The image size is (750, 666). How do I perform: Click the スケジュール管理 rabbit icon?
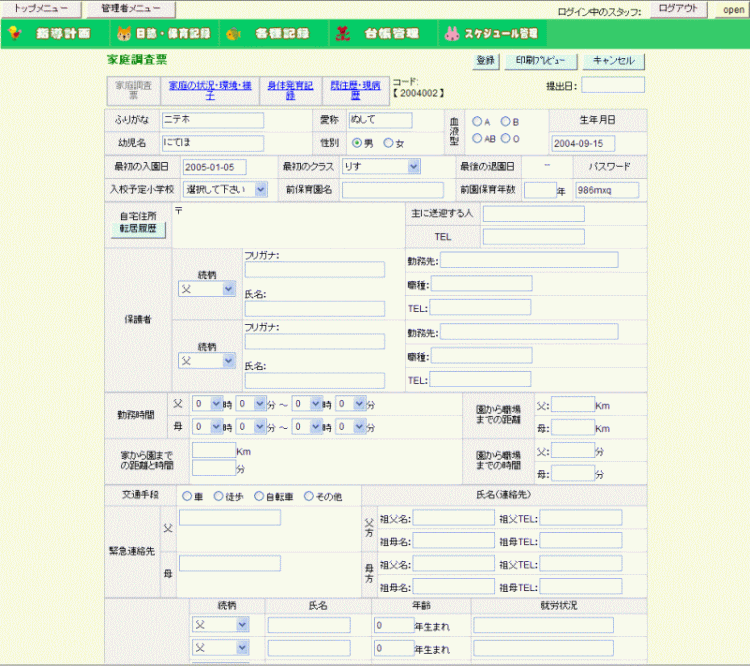(x=451, y=33)
